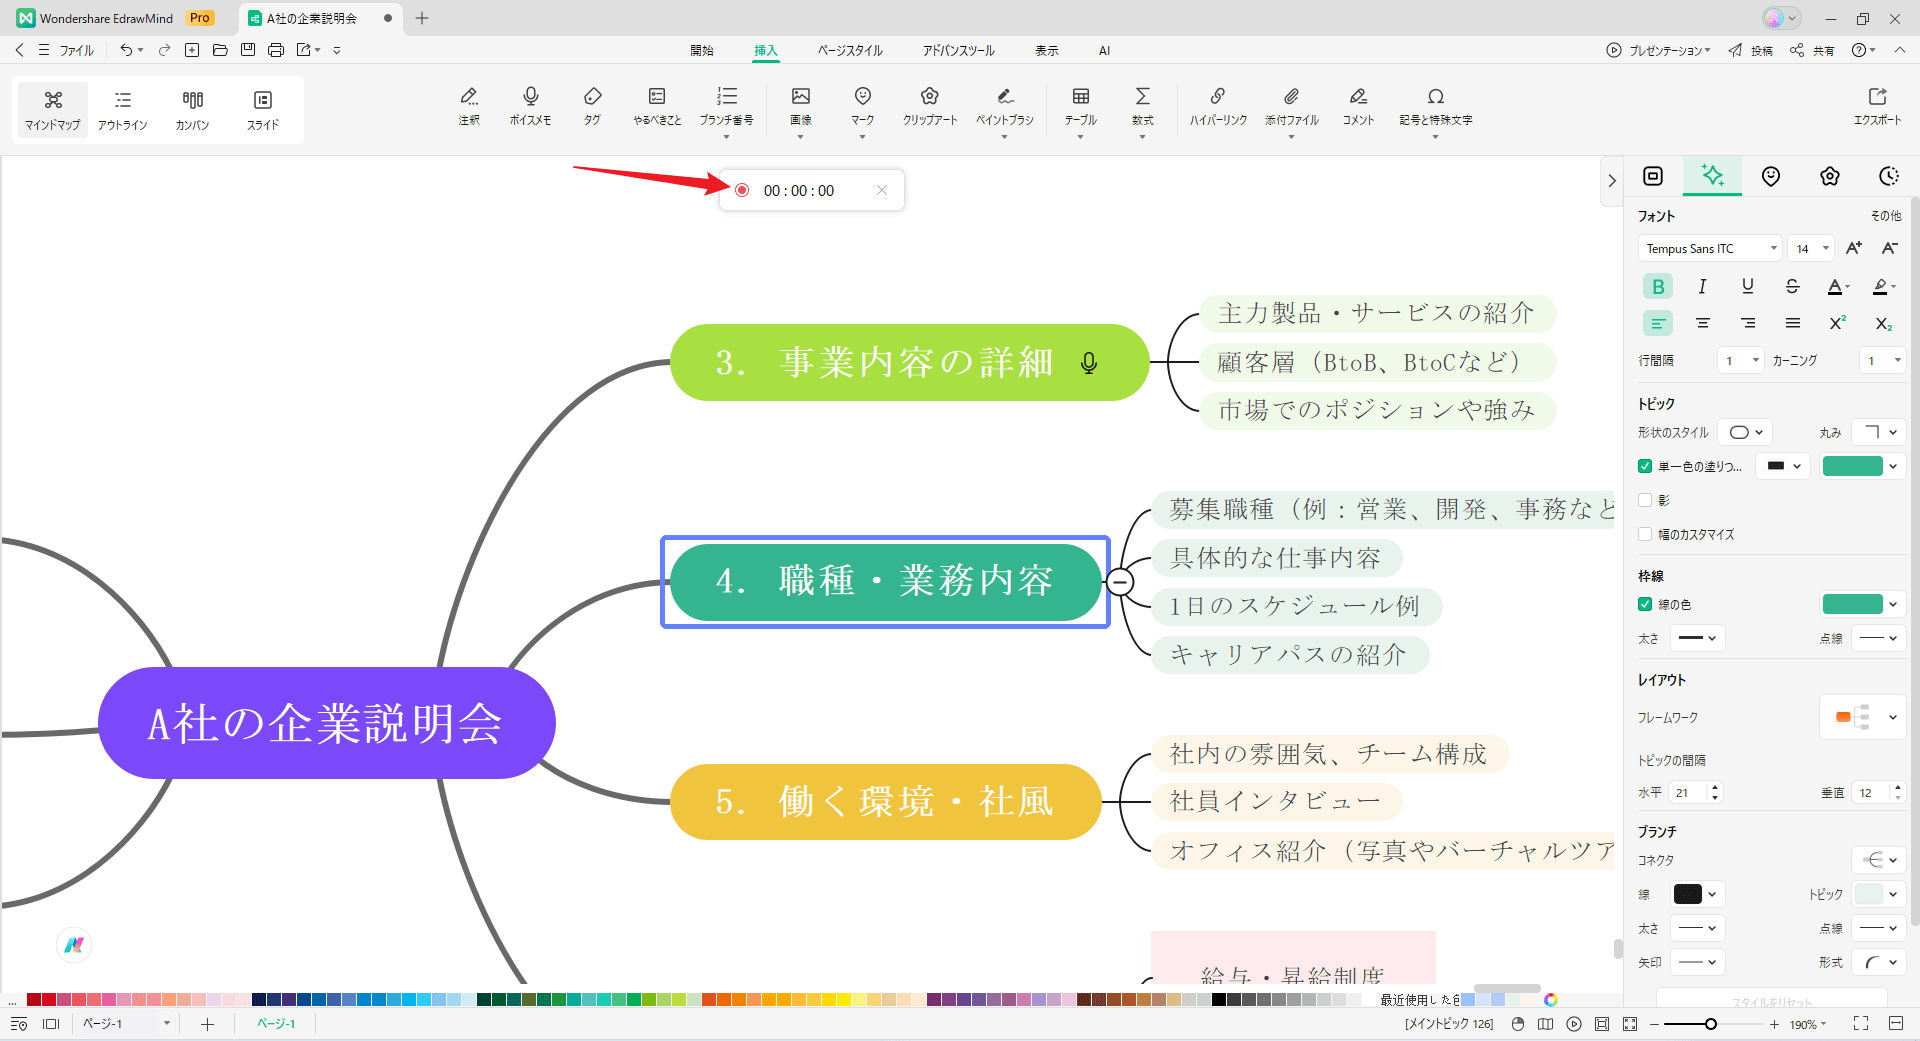The width and height of the screenshot is (1920, 1041).
Task: Open the Clipart (クリップアート) library
Action: pos(930,106)
